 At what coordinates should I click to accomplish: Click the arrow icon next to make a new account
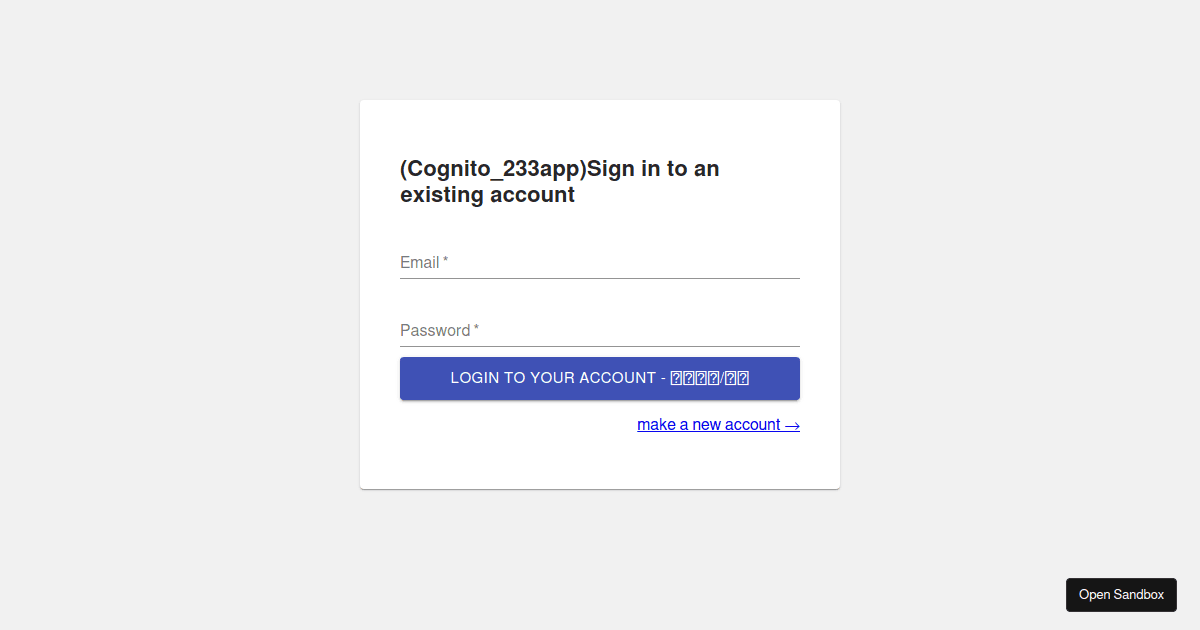(x=791, y=424)
